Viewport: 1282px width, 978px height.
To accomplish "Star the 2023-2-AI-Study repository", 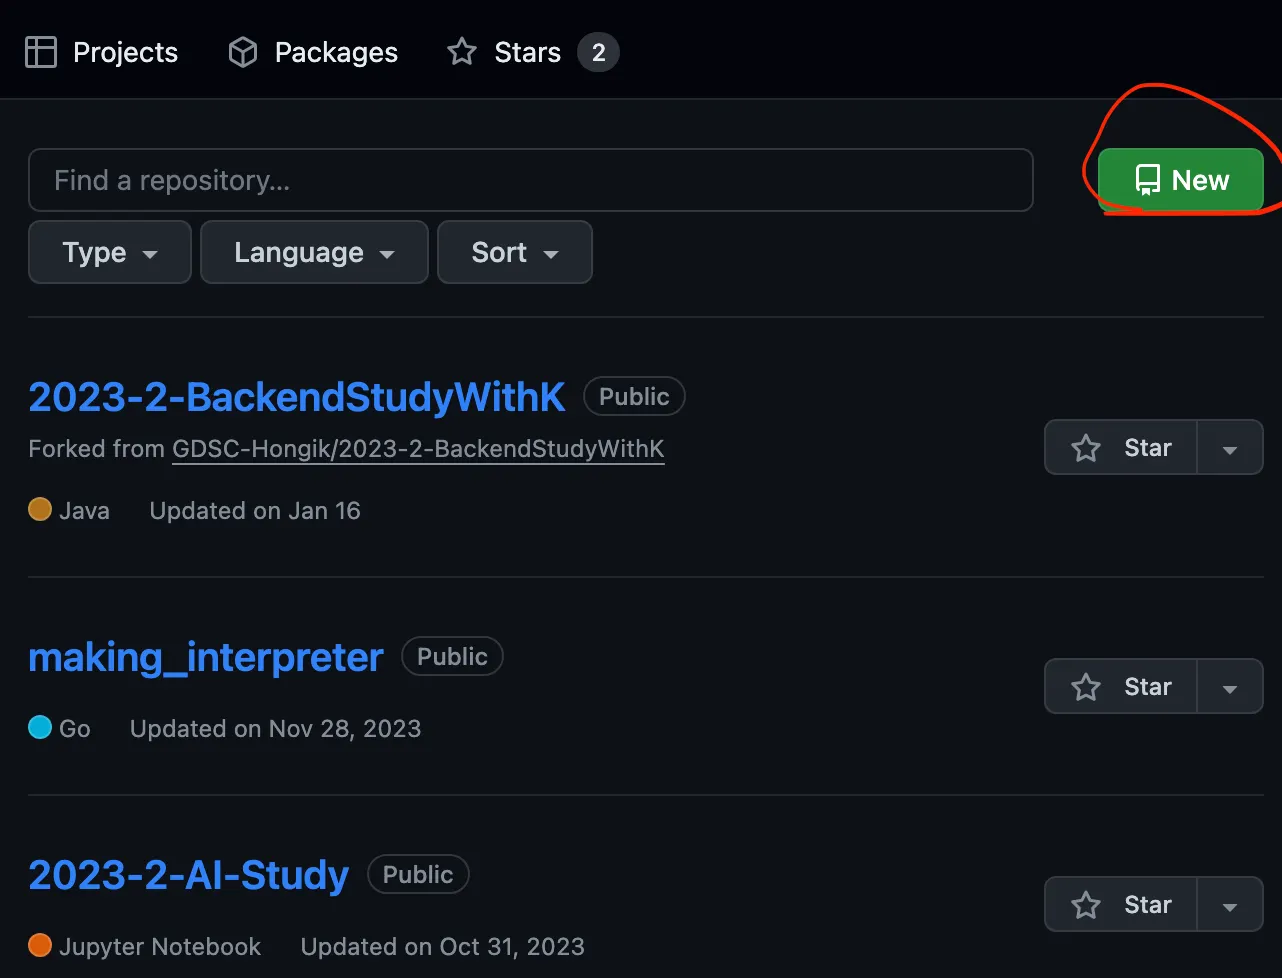I will click(x=1121, y=904).
